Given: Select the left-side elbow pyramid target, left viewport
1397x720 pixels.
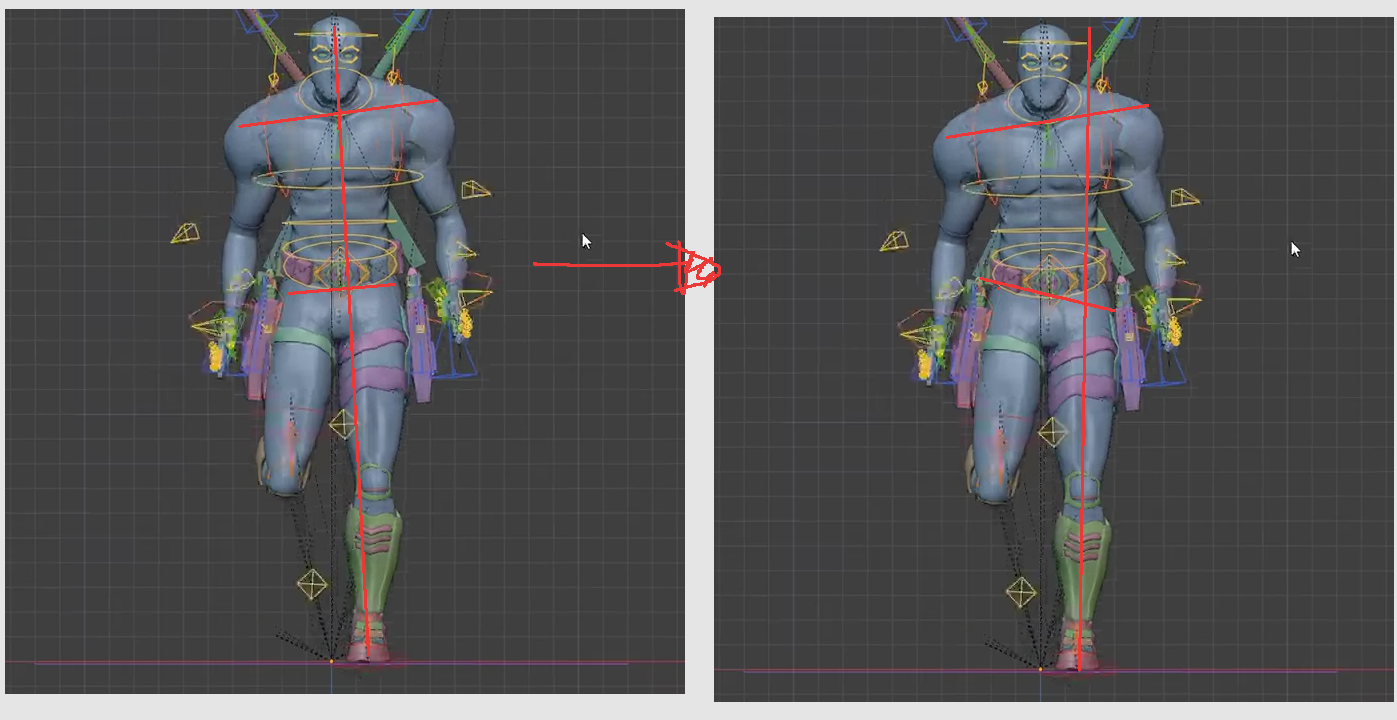Looking at the screenshot, I should pyautogui.click(x=185, y=233).
